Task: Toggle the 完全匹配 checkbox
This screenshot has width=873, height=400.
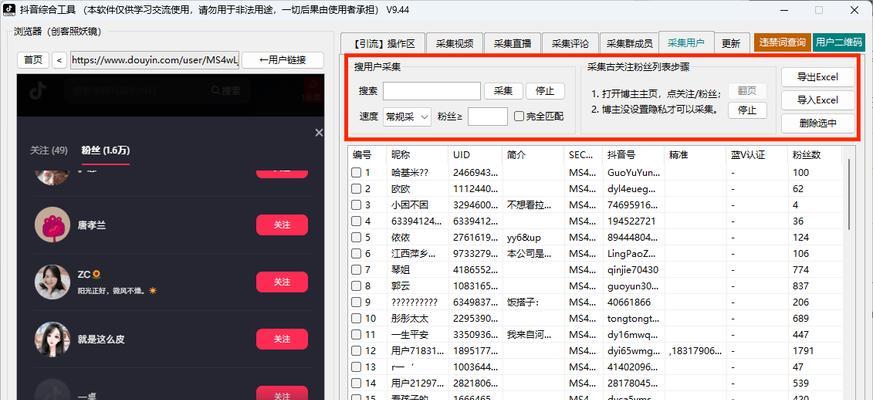Action: tap(519, 116)
